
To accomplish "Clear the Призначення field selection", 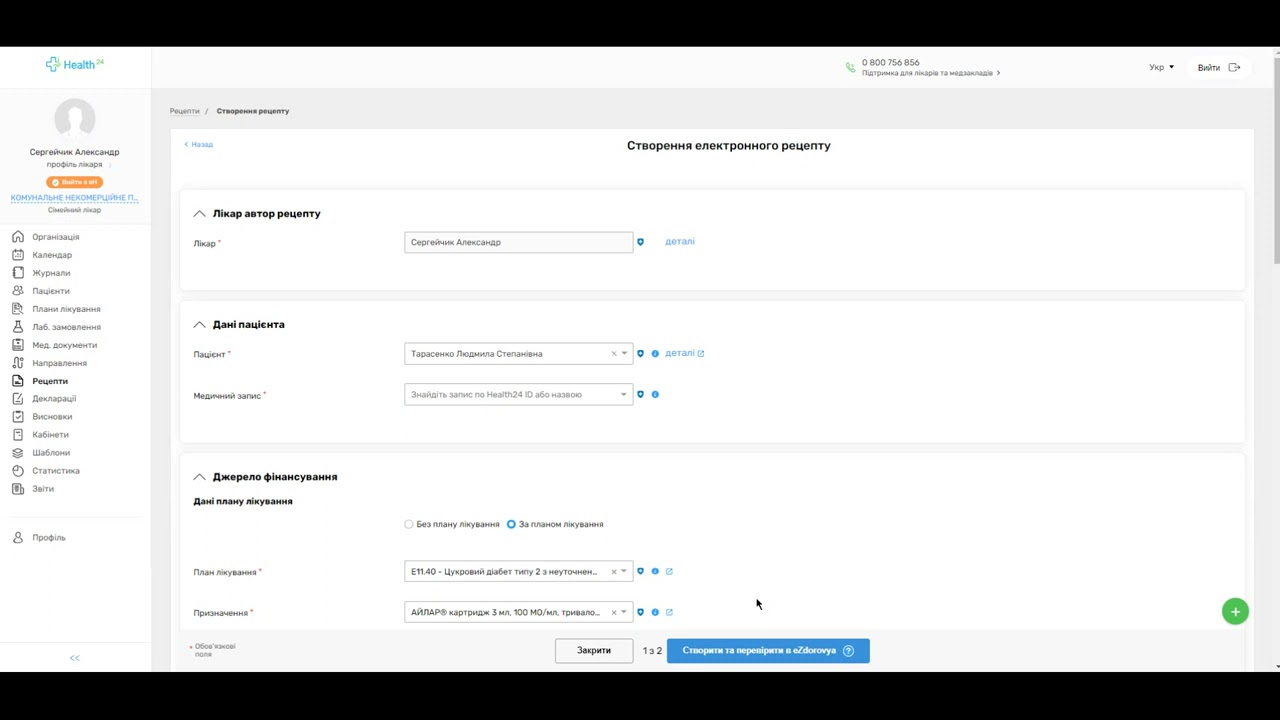I will (614, 613).
